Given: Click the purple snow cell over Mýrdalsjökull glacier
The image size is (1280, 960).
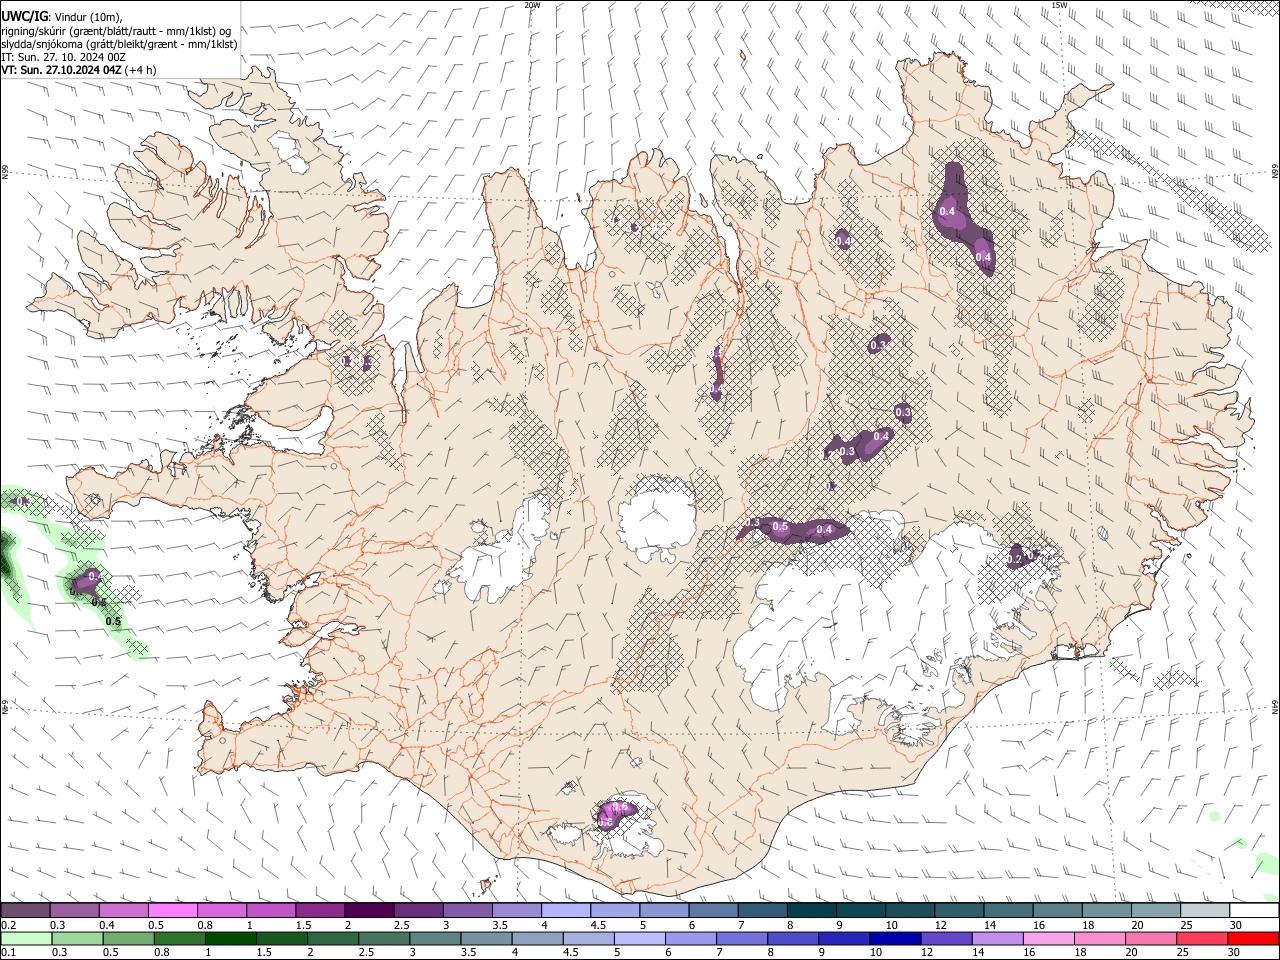Looking at the screenshot, I should 615,813.
